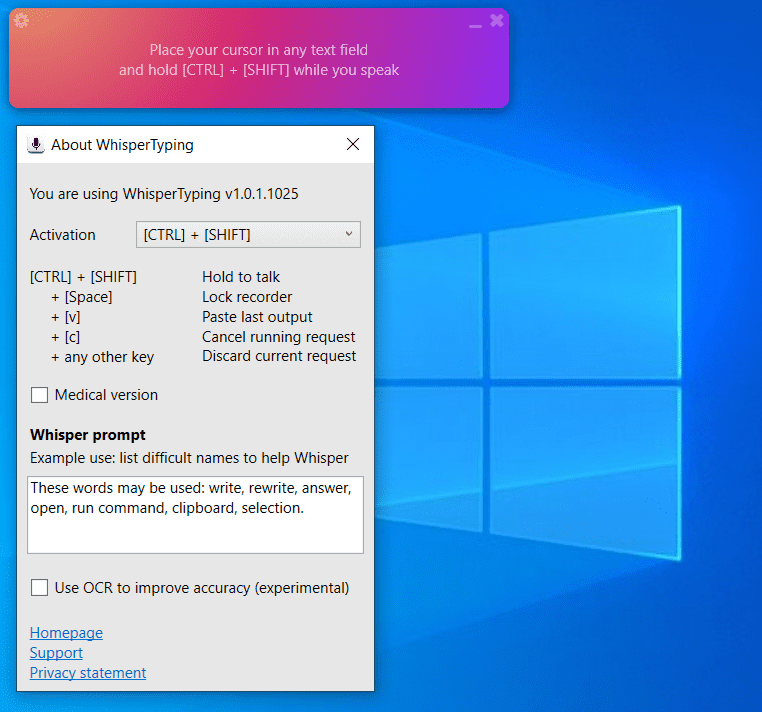Click the 'Discard current request' label

pyautogui.click(x=279, y=356)
